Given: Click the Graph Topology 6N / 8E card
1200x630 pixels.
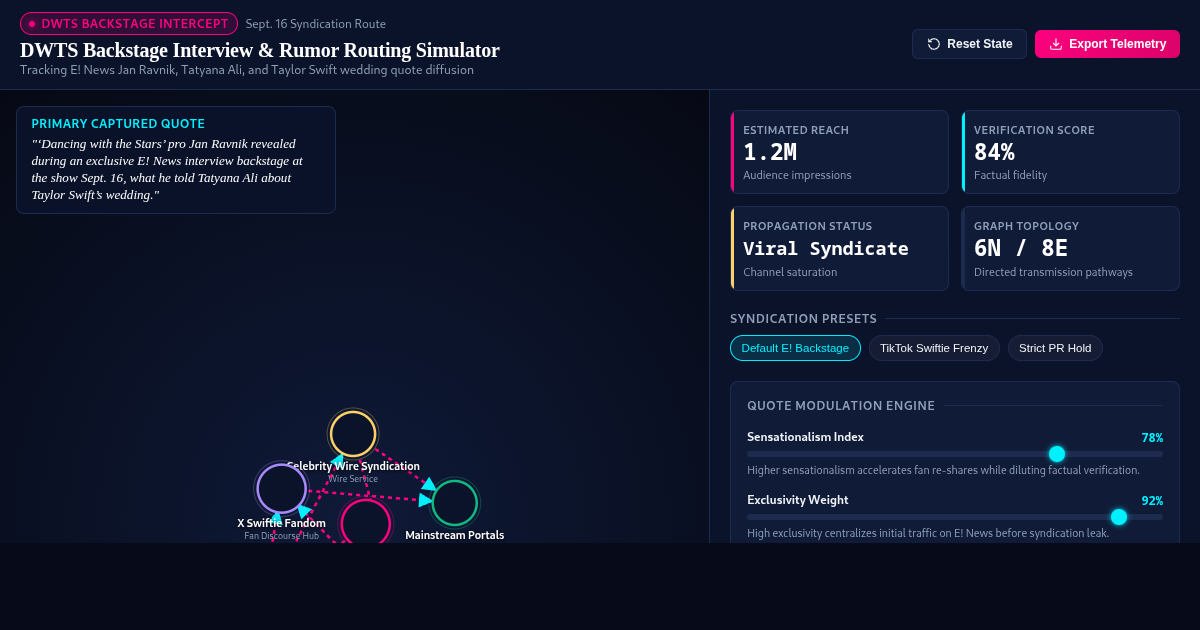Looking at the screenshot, I should [1070, 248].
